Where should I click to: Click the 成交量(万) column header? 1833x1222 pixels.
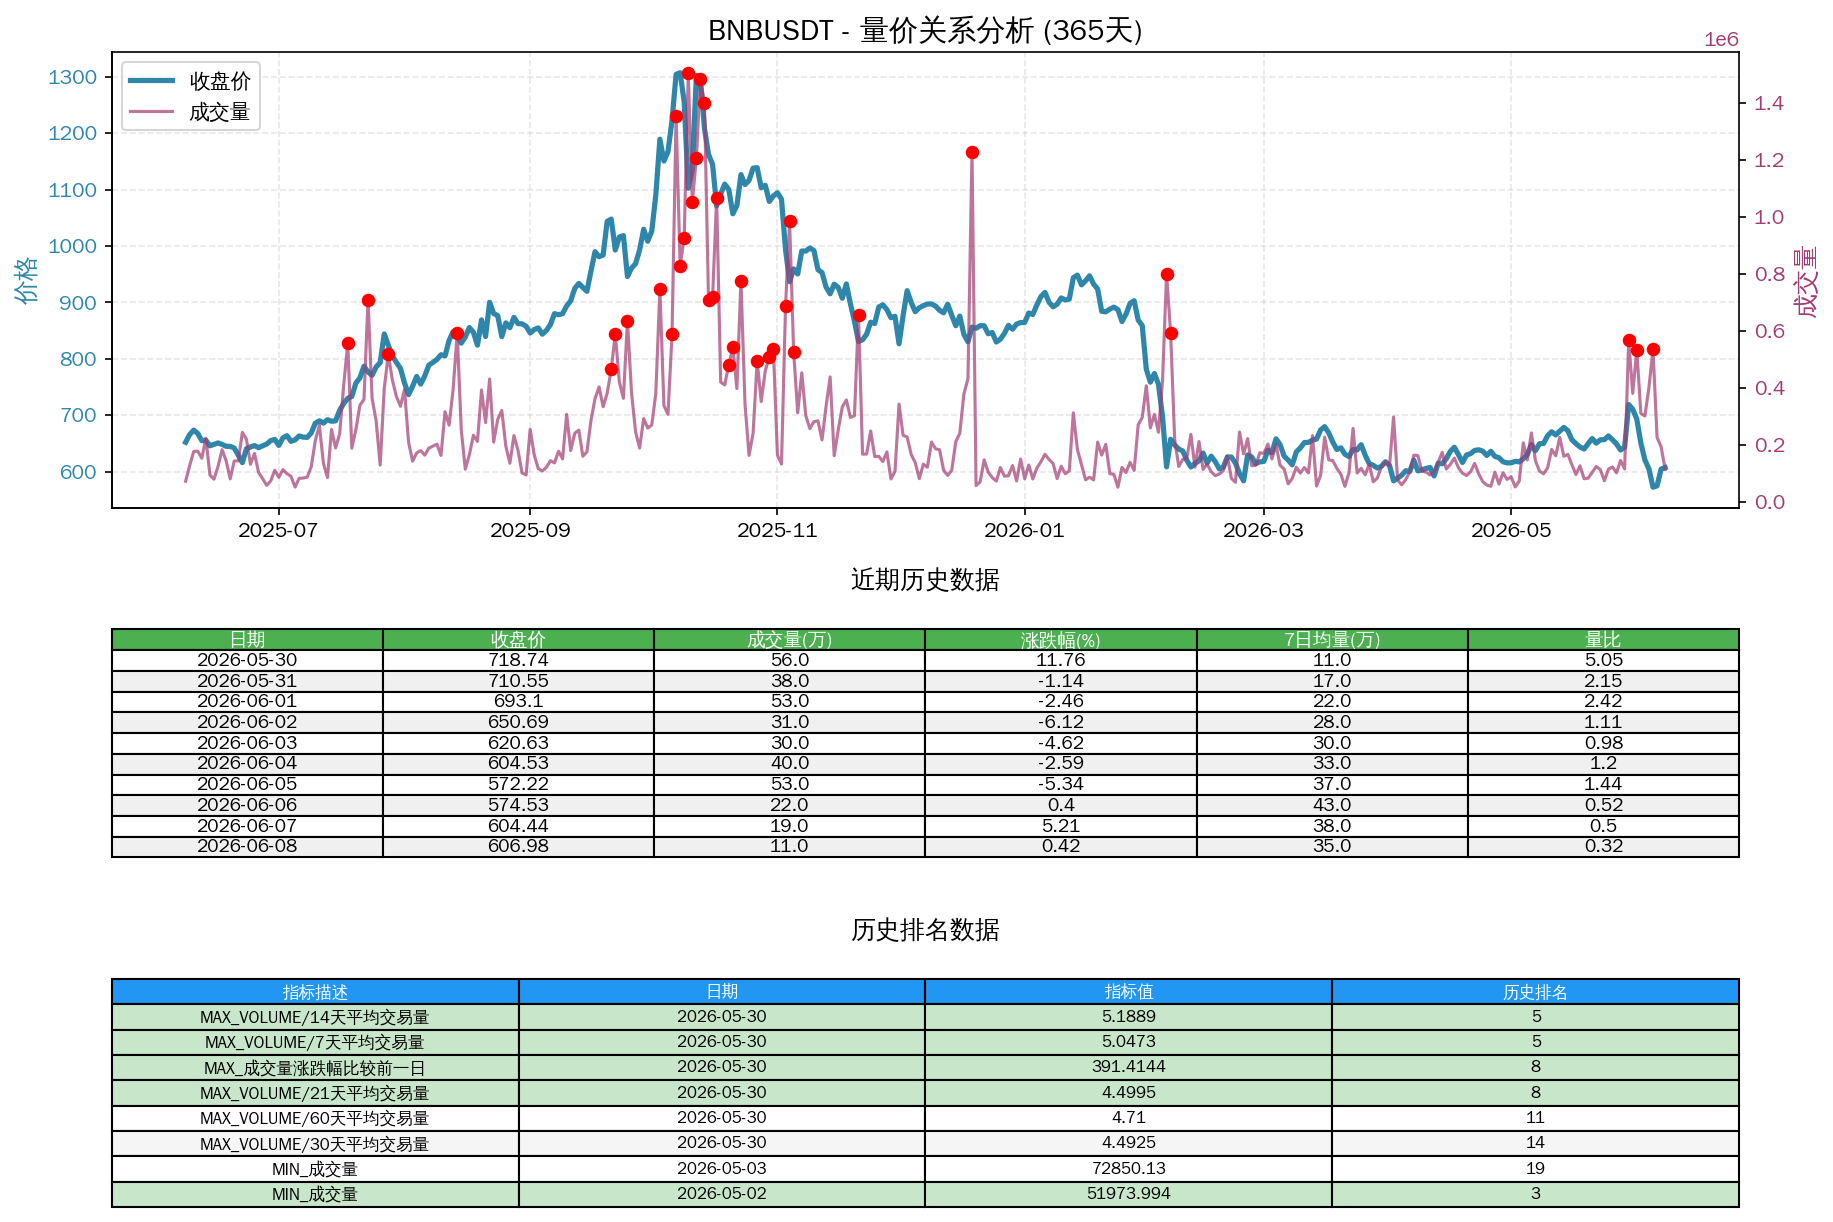[789, 639]
